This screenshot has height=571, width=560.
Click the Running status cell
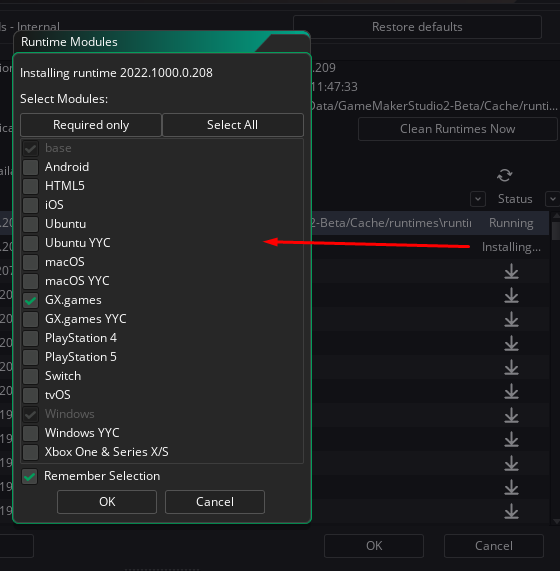pos(511,223)
